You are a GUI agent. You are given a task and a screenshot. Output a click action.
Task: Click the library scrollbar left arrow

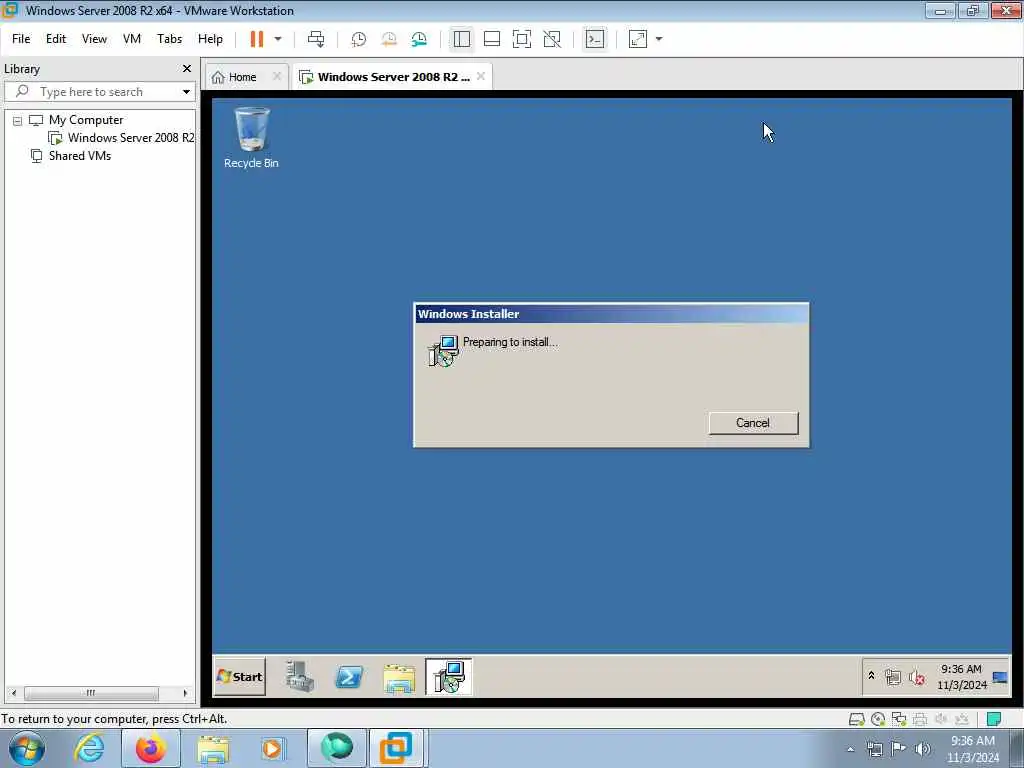coord(14,693)
